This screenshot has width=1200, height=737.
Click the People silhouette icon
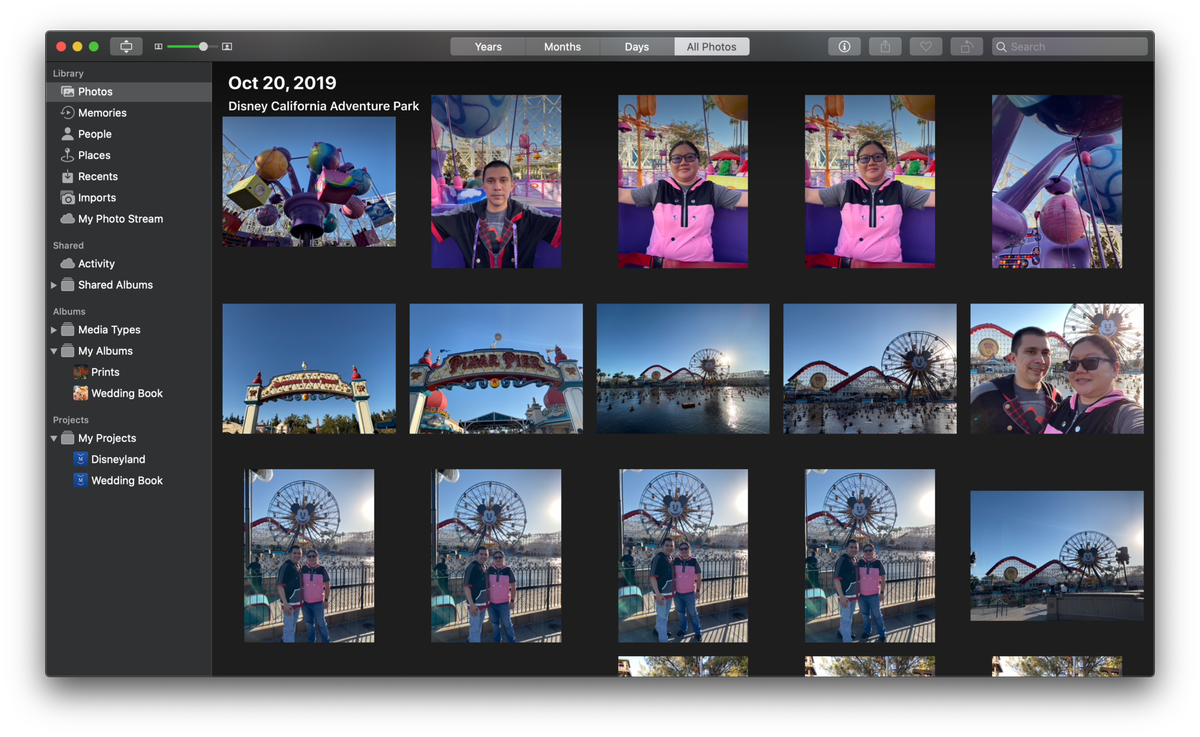coord(67,134)
